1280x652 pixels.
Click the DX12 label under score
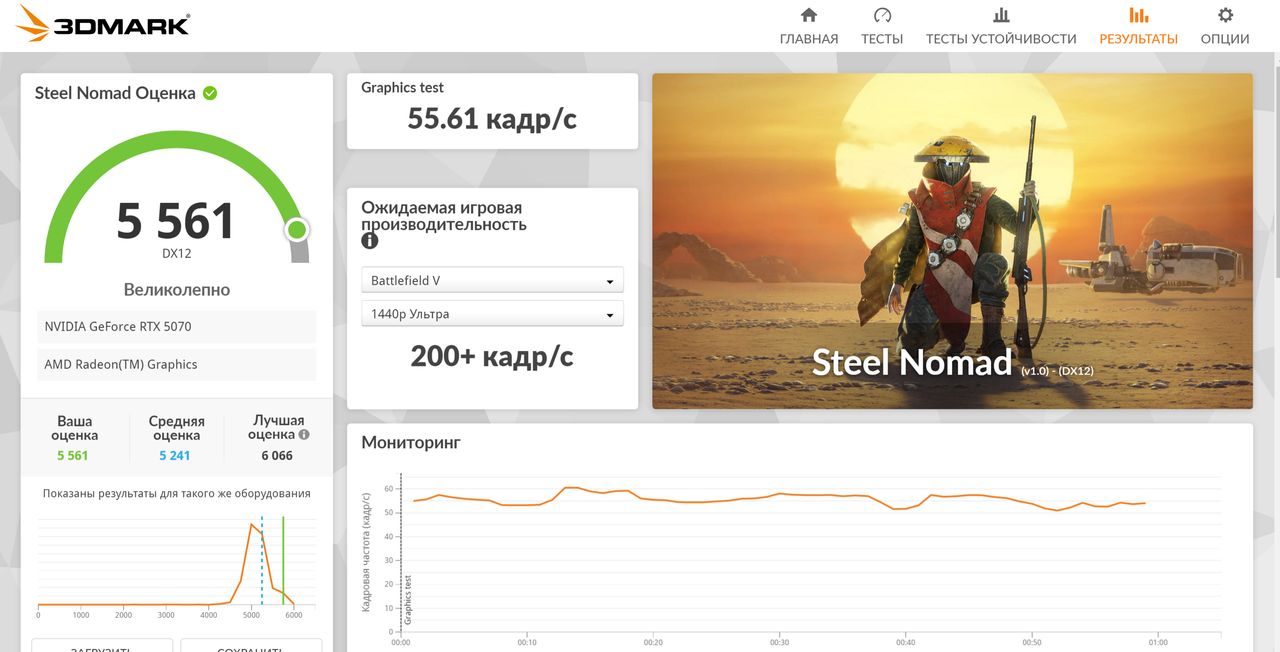[x=176, y=254]
